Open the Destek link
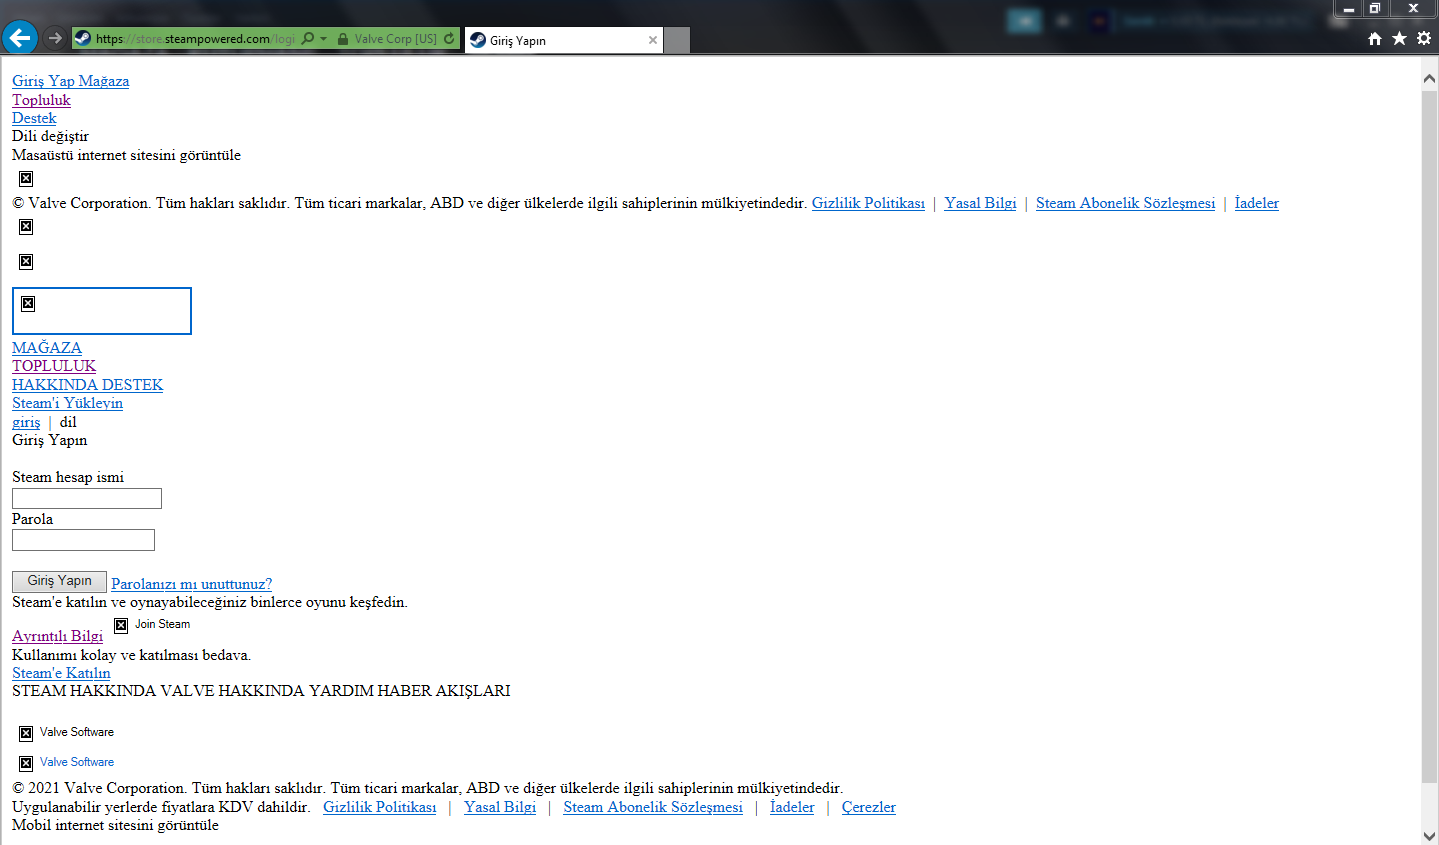Image resolution: width=1439 pixels, height=845 pixels. pyautogui.click(x=34, y=118)
